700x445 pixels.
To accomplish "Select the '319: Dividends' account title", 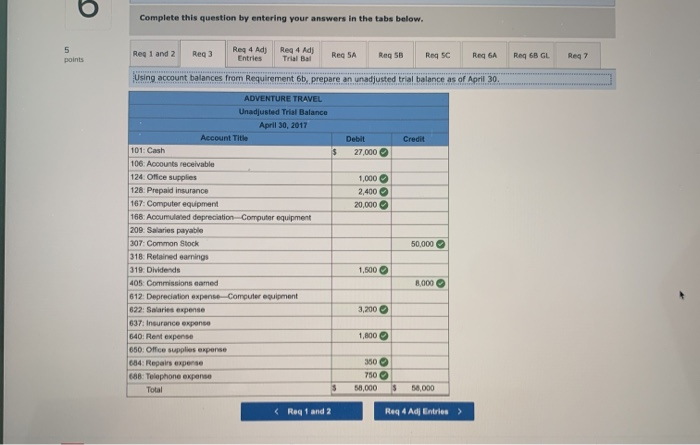I will (x=155, y=270).
